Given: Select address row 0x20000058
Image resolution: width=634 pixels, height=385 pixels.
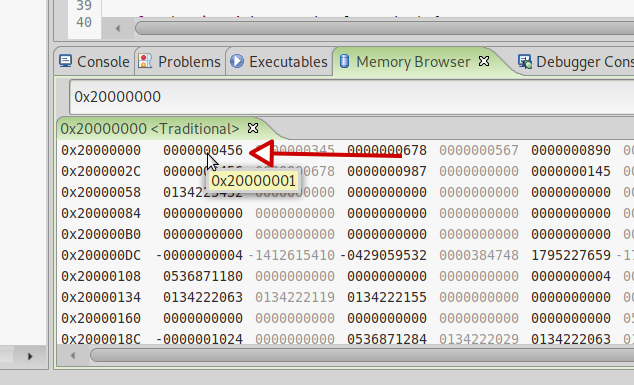Looking at the screenshot, I should [101, 192].
